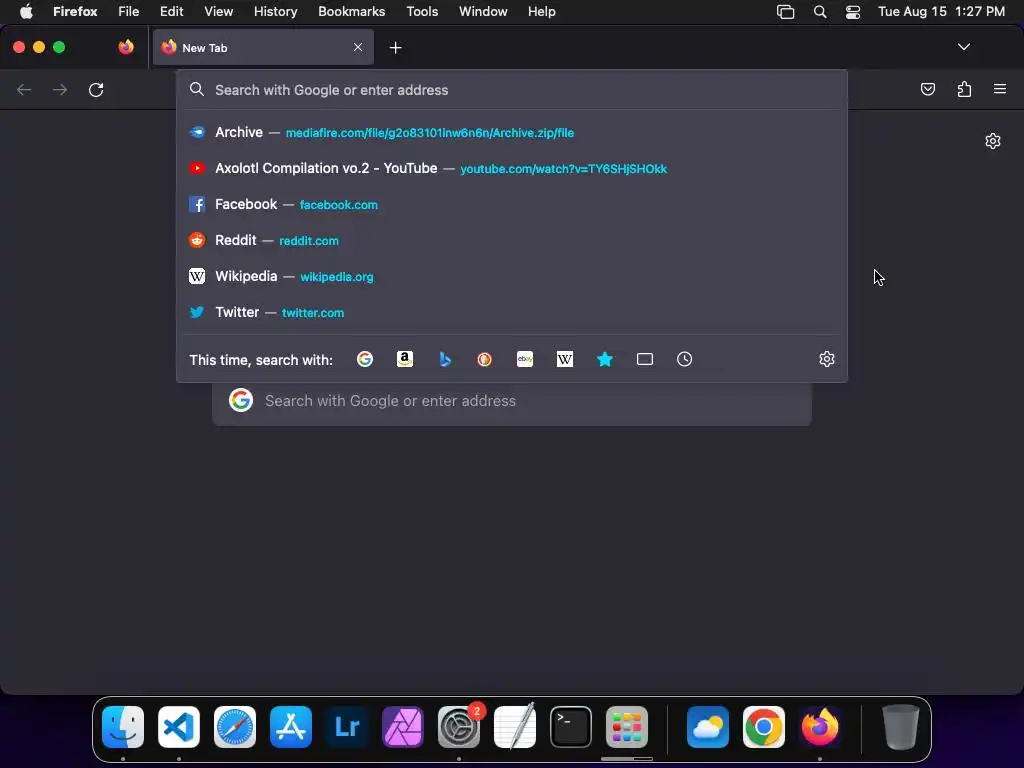Open the Apple menu

(26, 12)
